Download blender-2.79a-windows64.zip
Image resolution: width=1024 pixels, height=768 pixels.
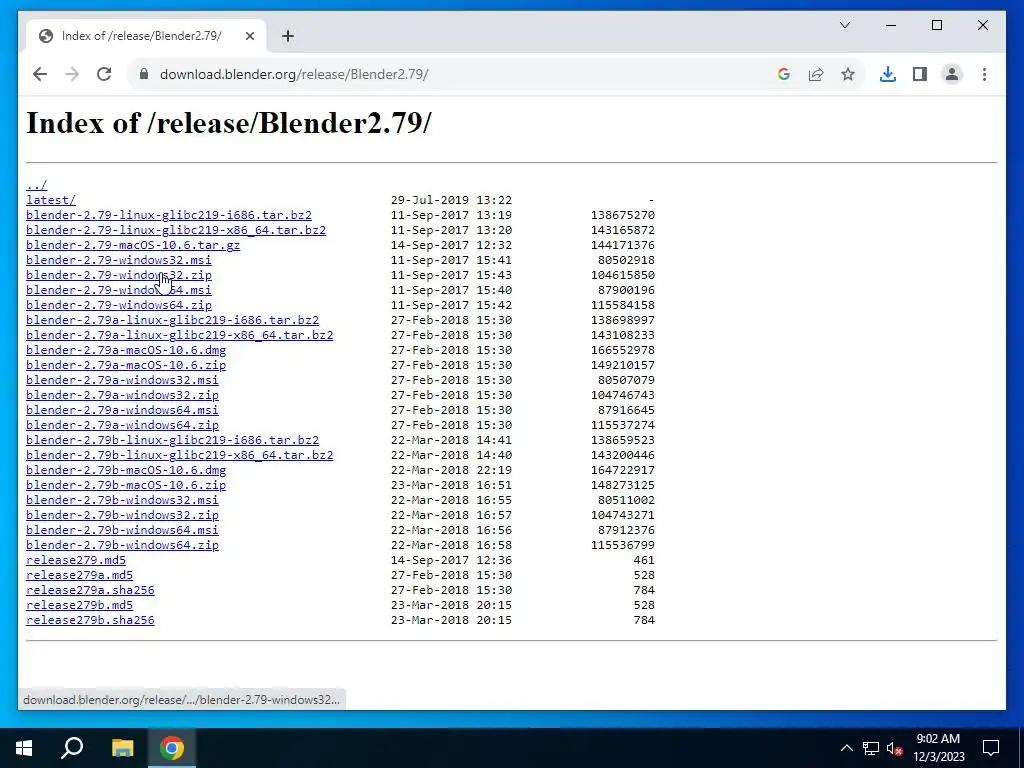click(123, 425)
